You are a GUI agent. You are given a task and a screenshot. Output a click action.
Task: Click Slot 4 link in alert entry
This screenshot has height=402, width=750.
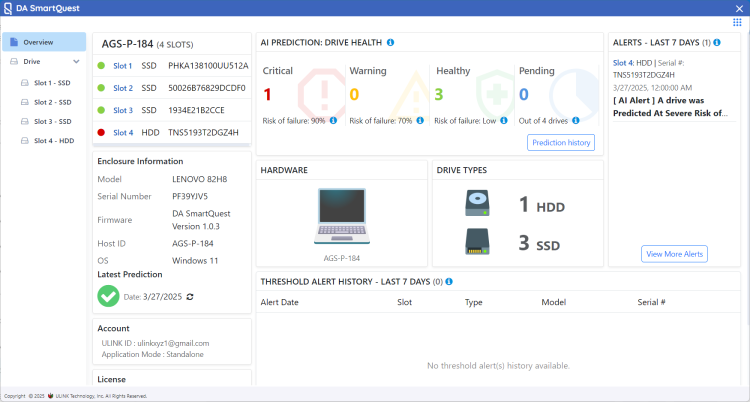click(x=624, y=63)
